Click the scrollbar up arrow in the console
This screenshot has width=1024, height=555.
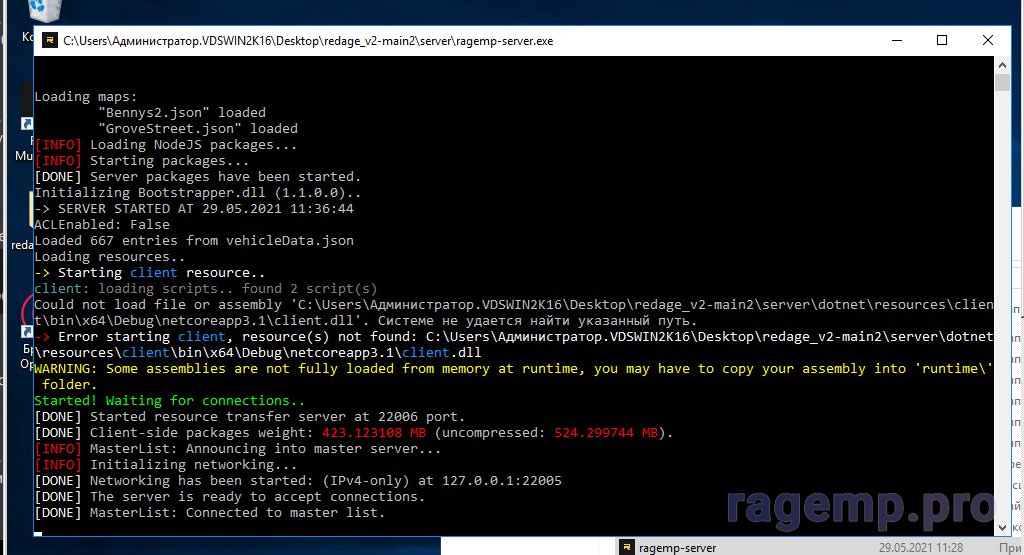(x=1003, y=66)
